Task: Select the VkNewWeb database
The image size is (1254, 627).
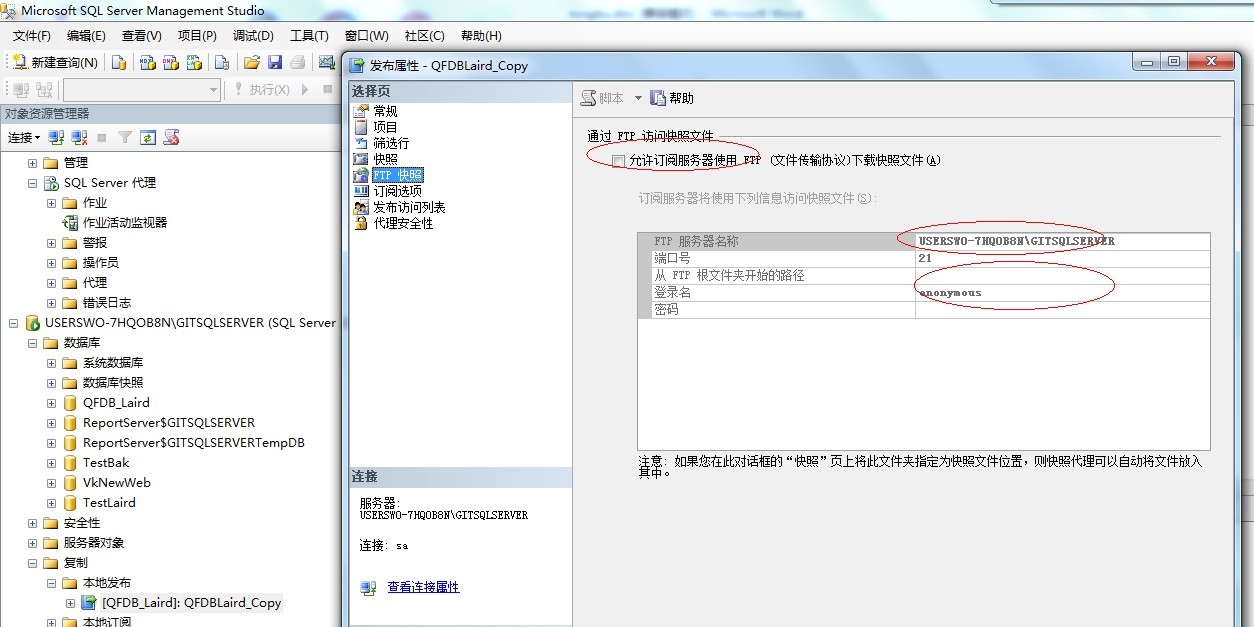Action: click(117, 483)
